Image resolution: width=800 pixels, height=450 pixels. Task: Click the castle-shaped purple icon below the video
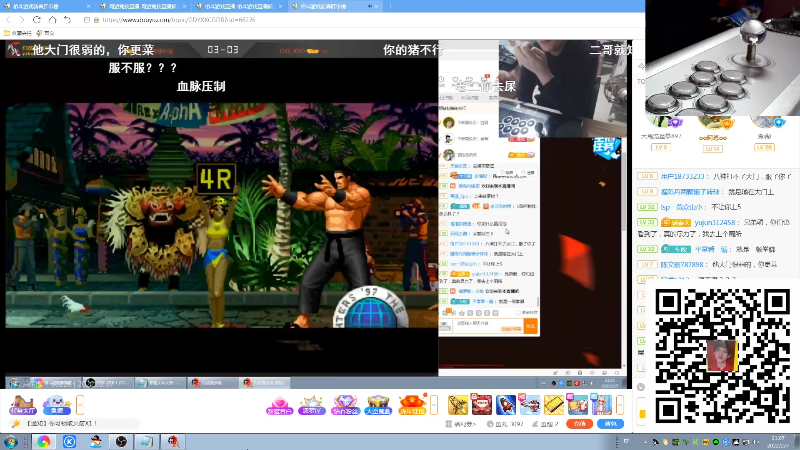(22, 405)
